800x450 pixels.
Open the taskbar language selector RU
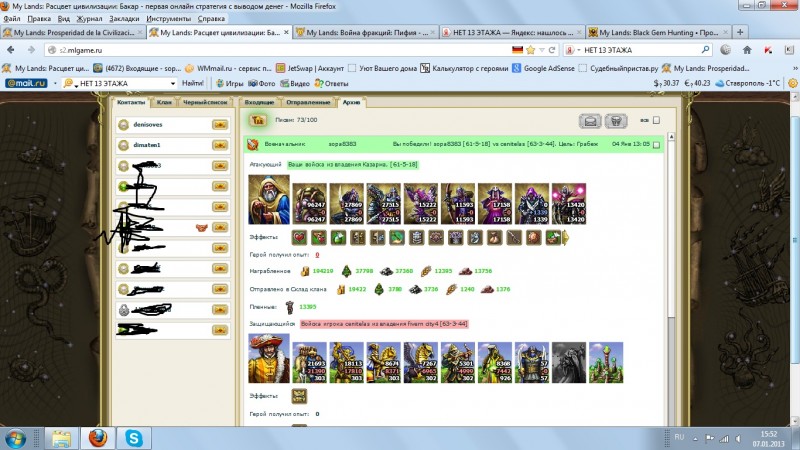(677, 437)
